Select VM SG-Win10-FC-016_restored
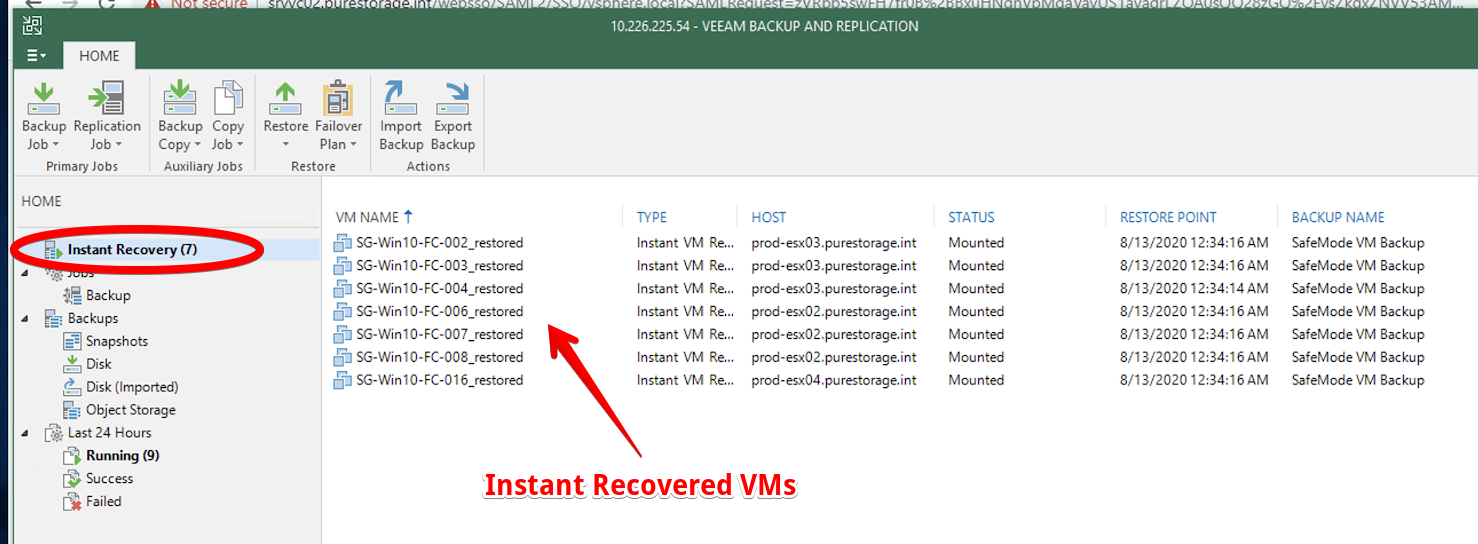Viewport: 1478px width, 544px height. click(439, 381)
